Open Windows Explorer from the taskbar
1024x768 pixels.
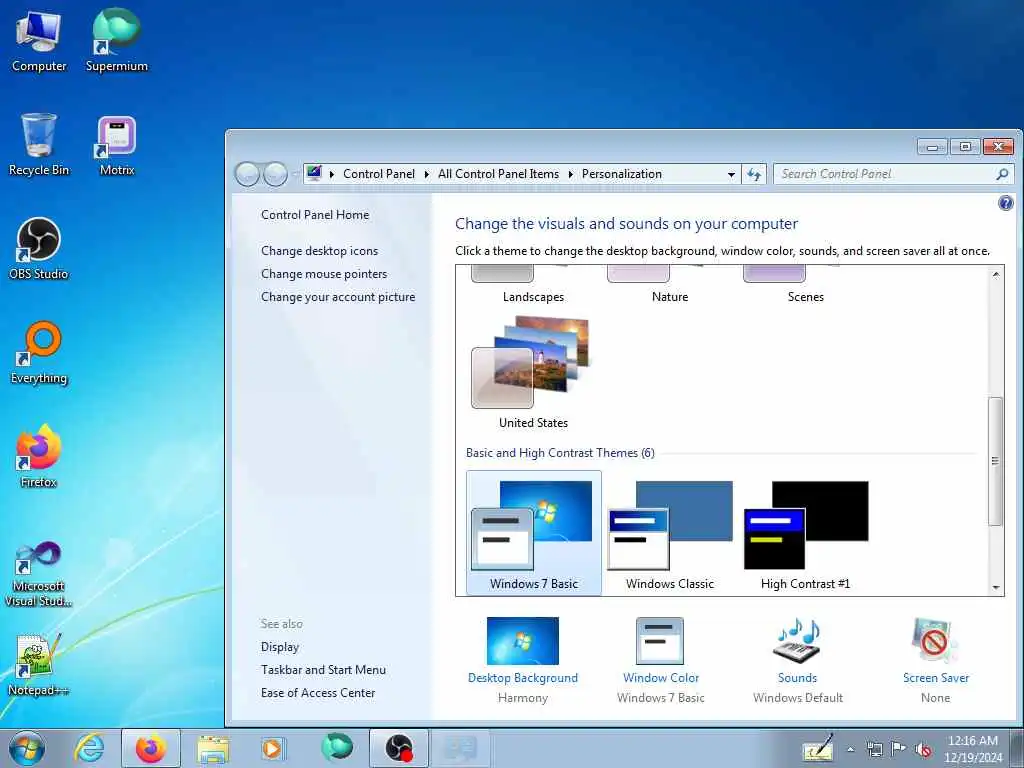click(x=213, y=748)
